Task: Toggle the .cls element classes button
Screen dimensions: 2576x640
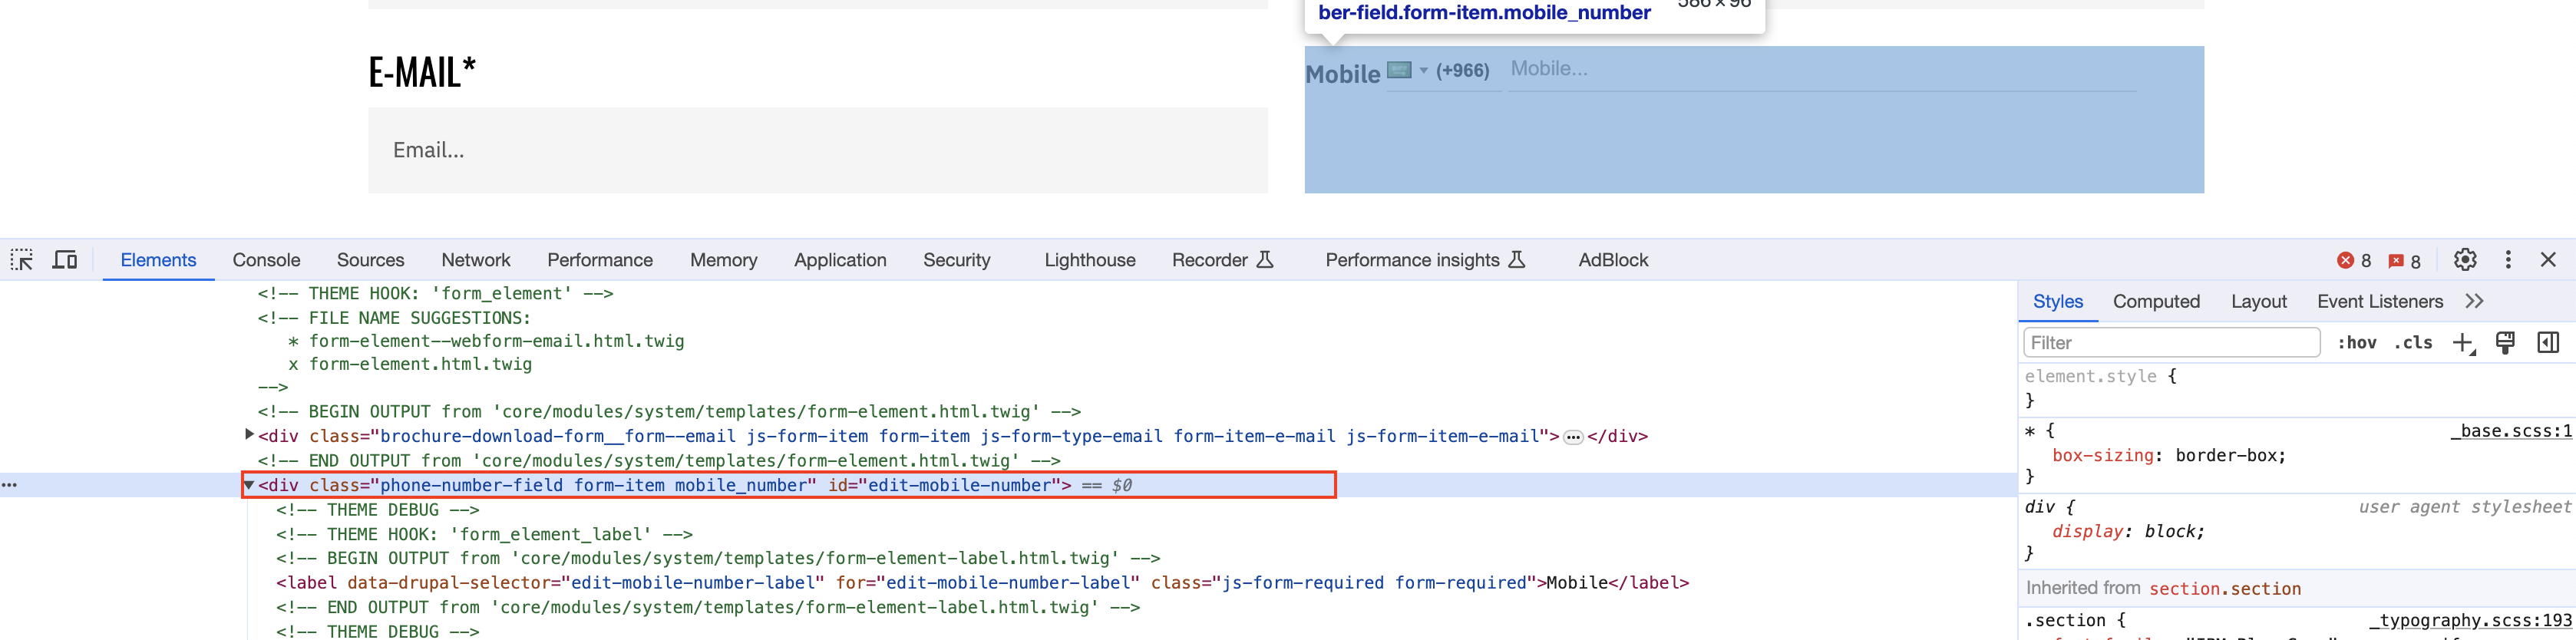Action: pyautogui.click(x=2413, y=343)
